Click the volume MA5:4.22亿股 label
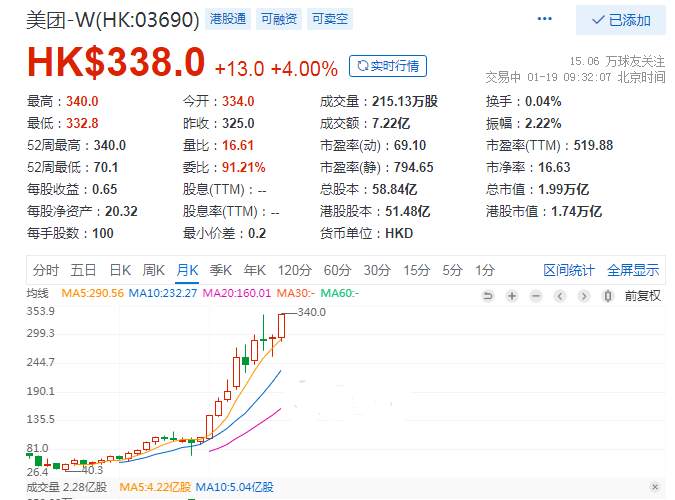675x500 pixels. 155,487
